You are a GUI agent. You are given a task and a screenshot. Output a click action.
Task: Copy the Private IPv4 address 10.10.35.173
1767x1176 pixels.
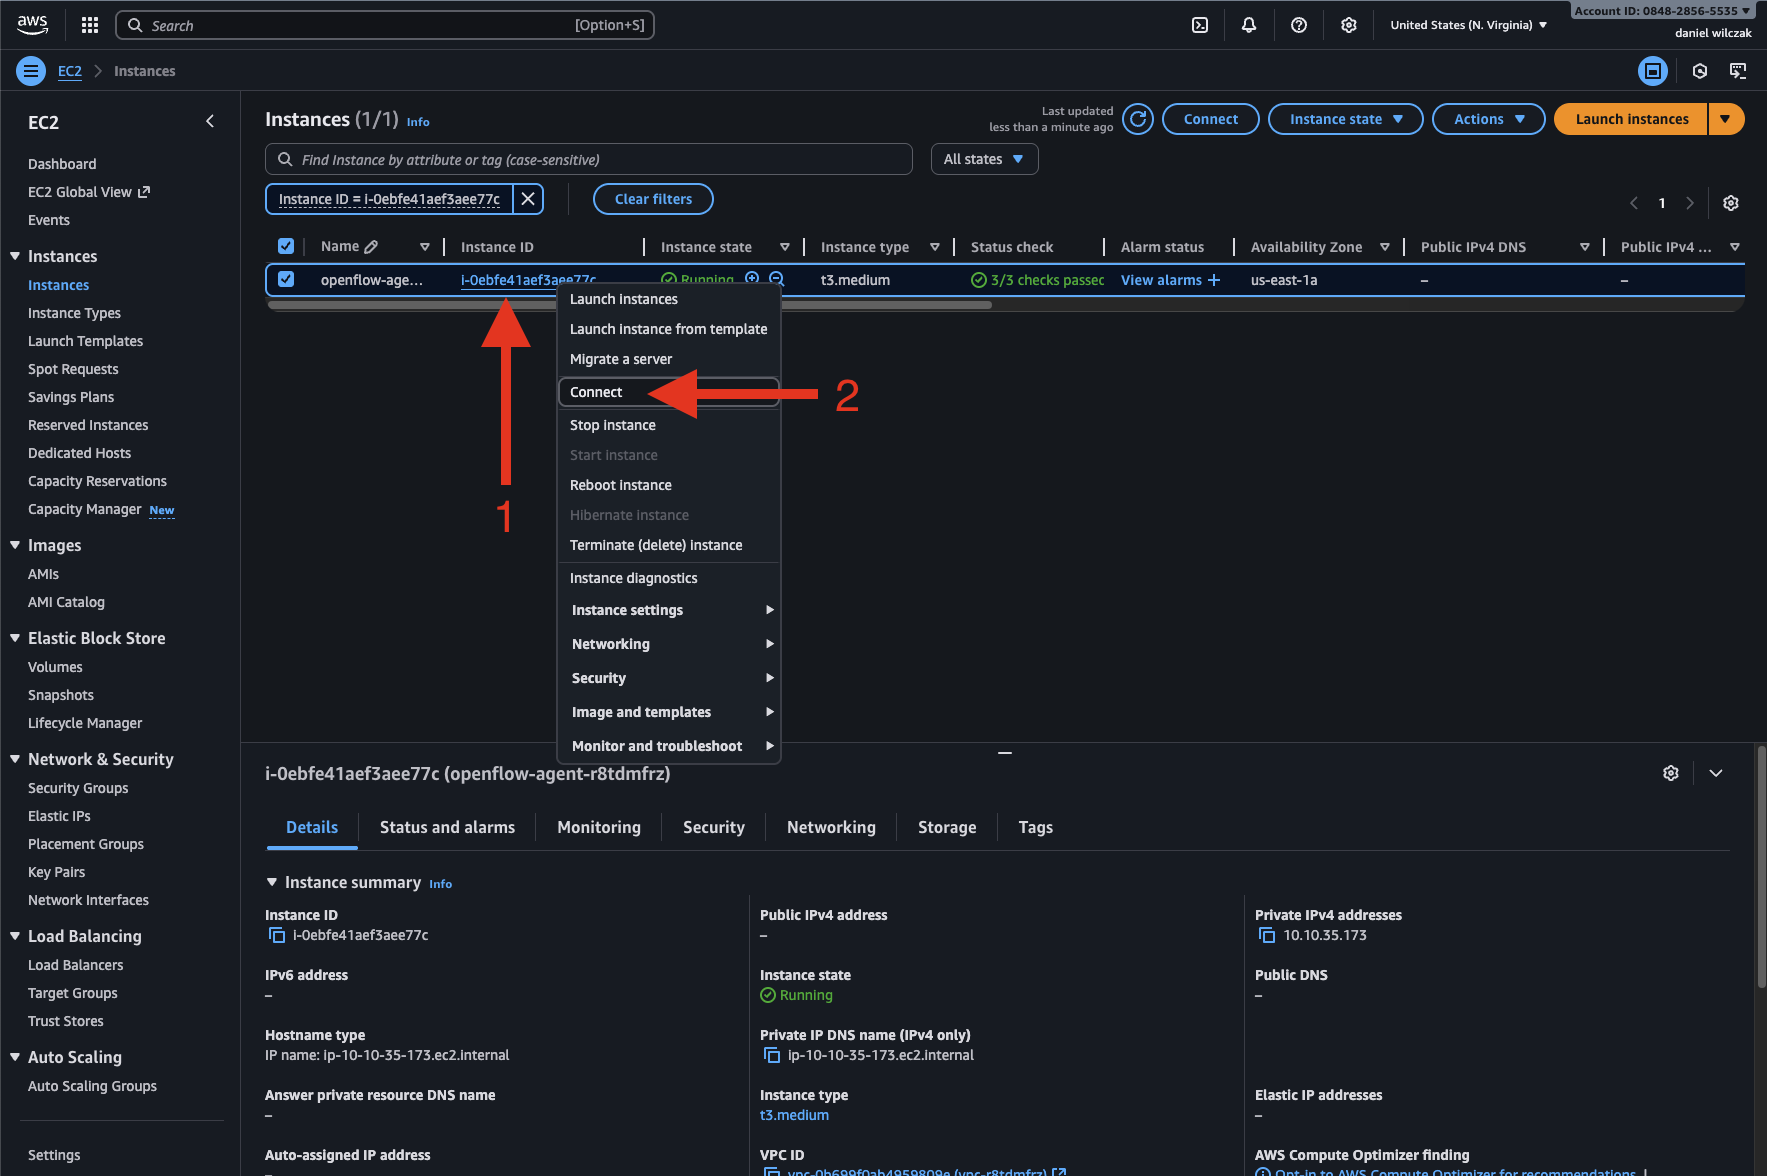pos(1267,935)
